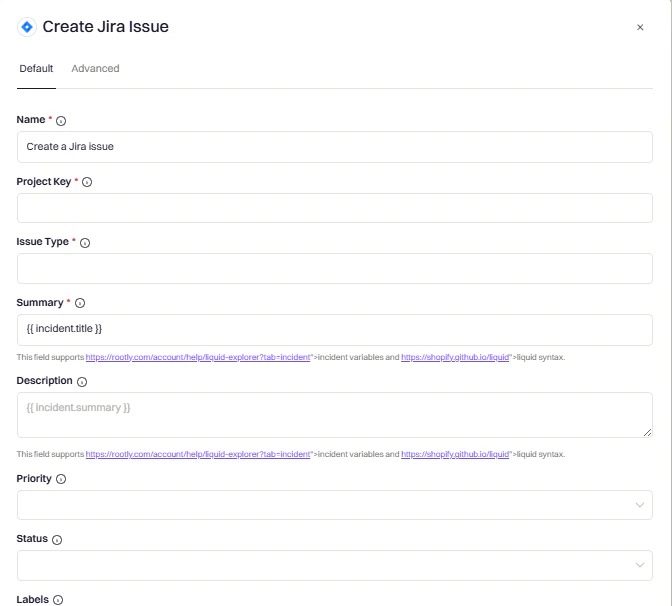Open shopify liquid link under Summary

tap(455, 357)
